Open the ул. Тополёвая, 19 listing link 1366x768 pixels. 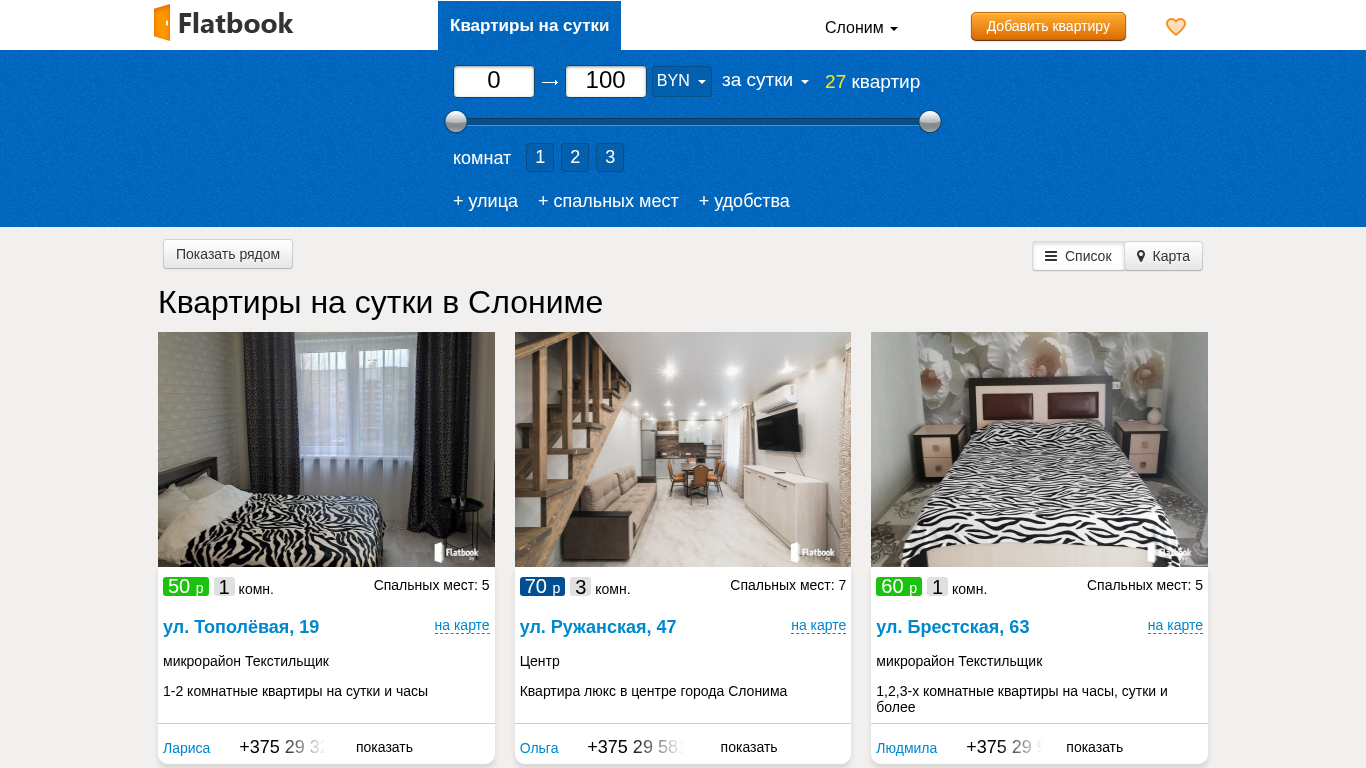(x=241, y=627)
